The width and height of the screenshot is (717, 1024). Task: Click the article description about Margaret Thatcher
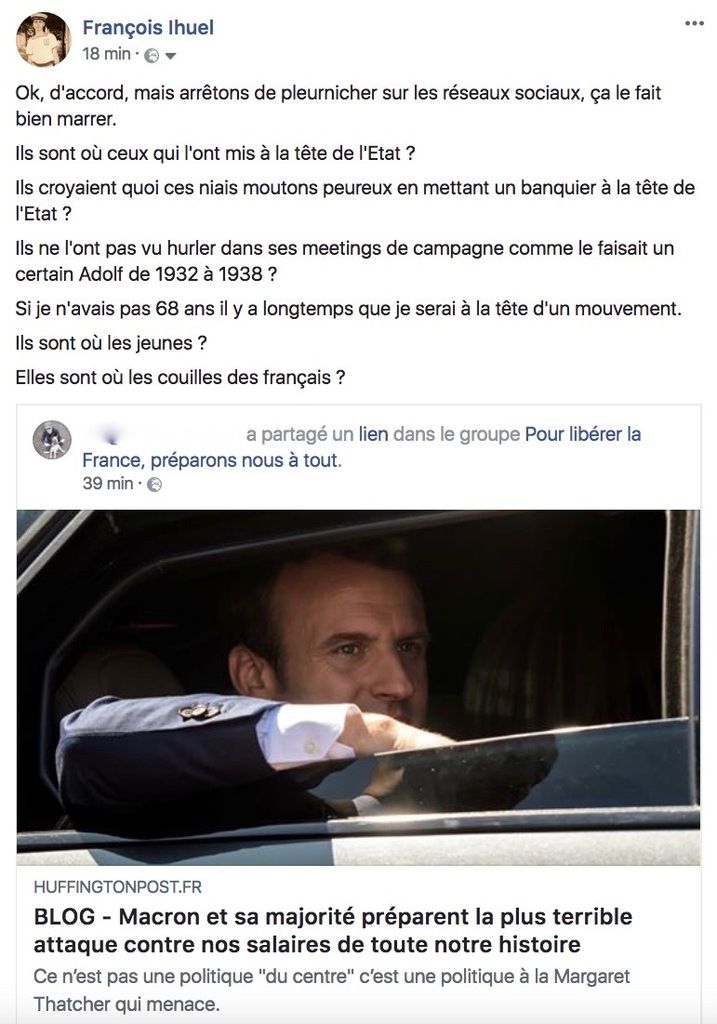[332, 990]
